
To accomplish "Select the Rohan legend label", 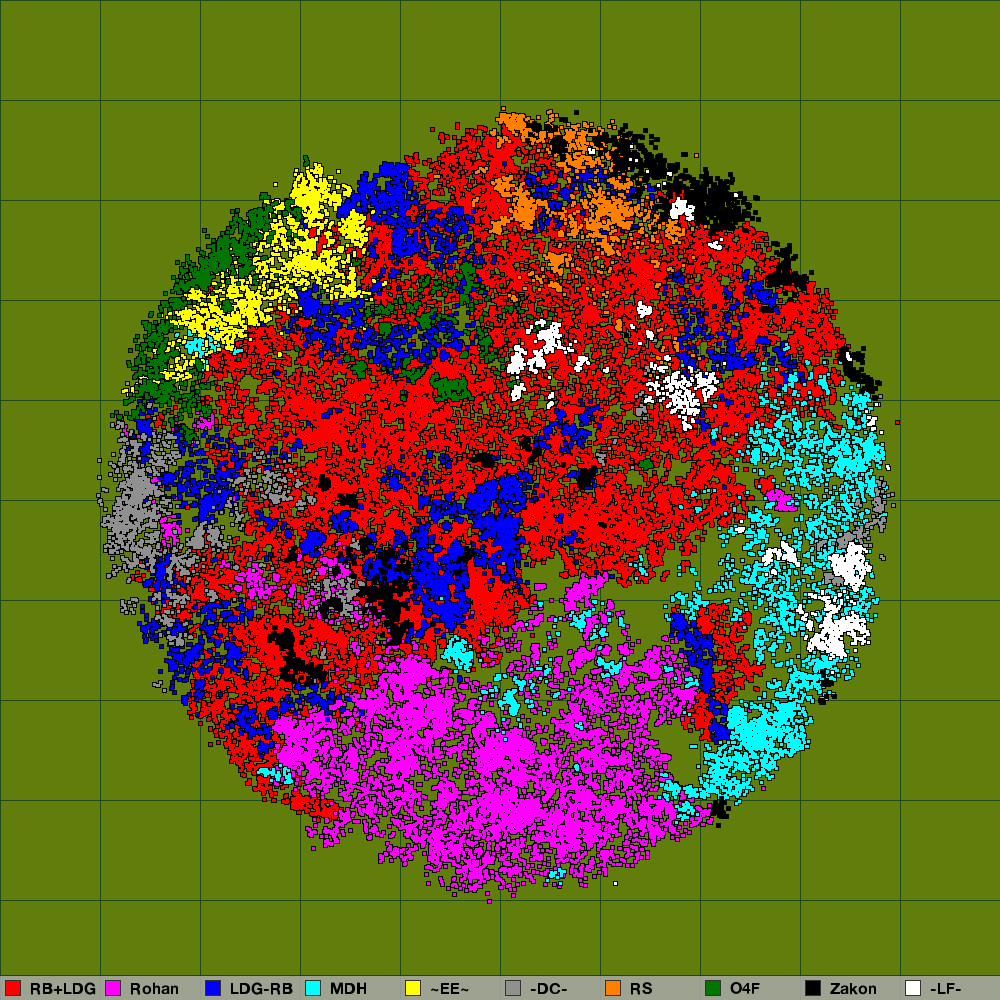I will (154, 989).
